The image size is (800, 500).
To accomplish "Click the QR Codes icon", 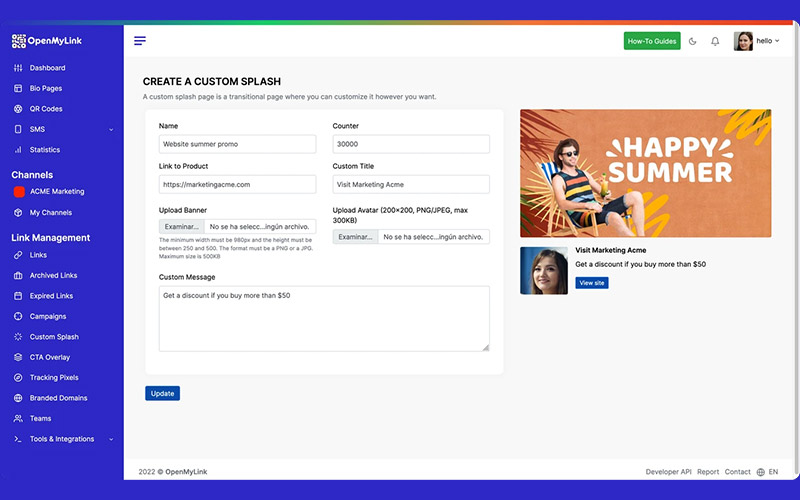I will 18,109.
